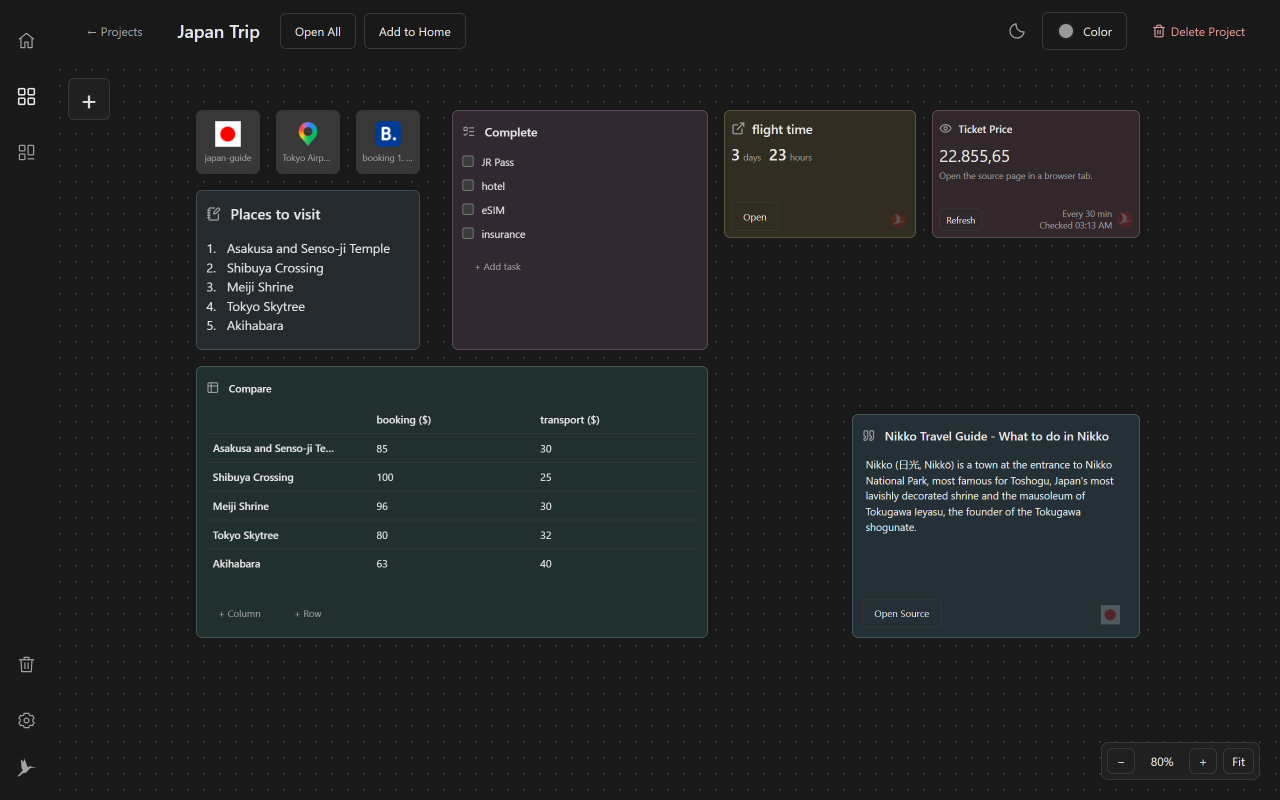Image resolution: width=1280 pixels, height=800 pixels.
Task: Open the Tokyo Airport maps shortcut tile
Action: (308, 142)
